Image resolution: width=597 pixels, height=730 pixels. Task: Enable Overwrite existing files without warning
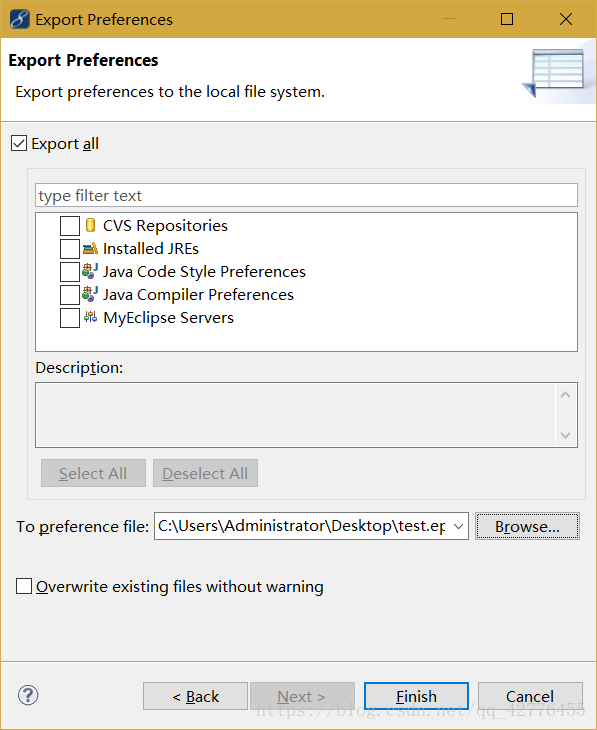(x=24, y=586)
